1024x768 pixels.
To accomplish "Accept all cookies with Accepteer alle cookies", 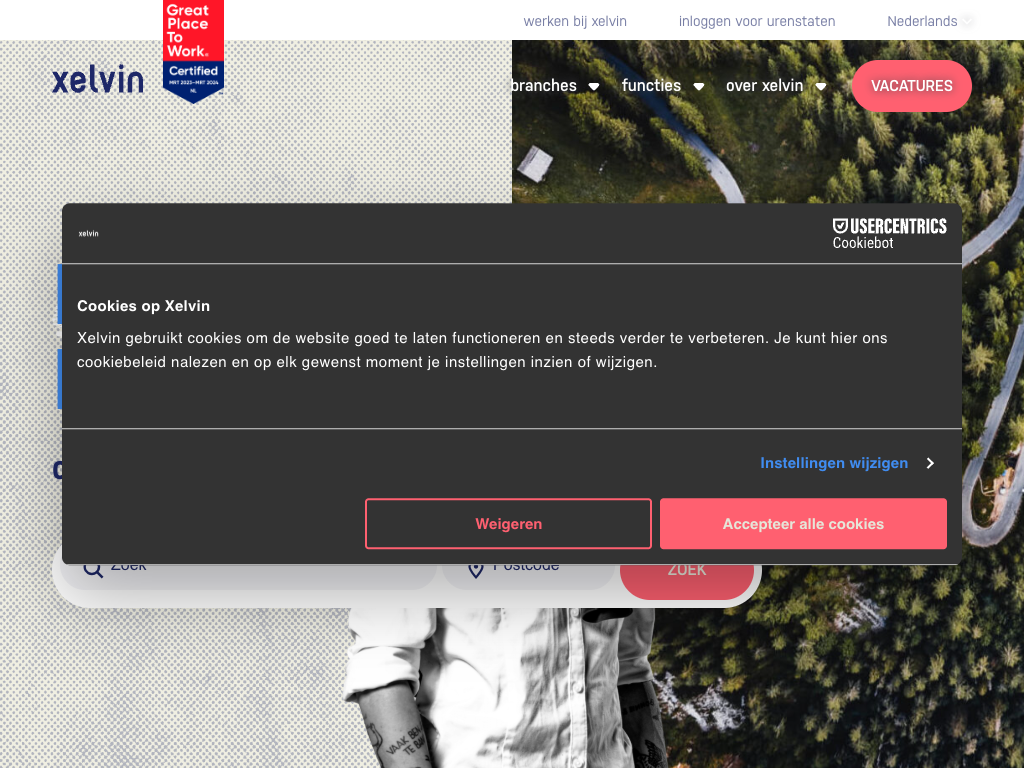I will [803, 524].
